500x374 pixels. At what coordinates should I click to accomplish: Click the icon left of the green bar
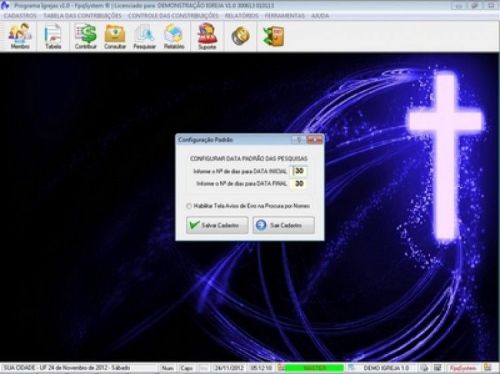click(281, 368)
